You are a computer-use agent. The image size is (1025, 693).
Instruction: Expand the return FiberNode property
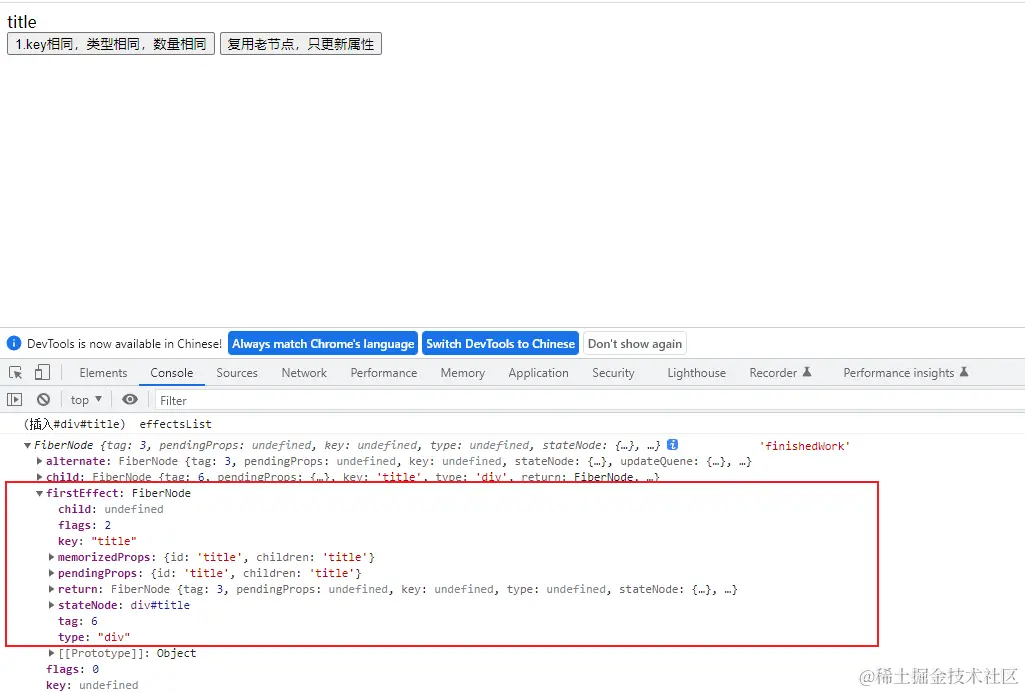click(x=52, y=589)
